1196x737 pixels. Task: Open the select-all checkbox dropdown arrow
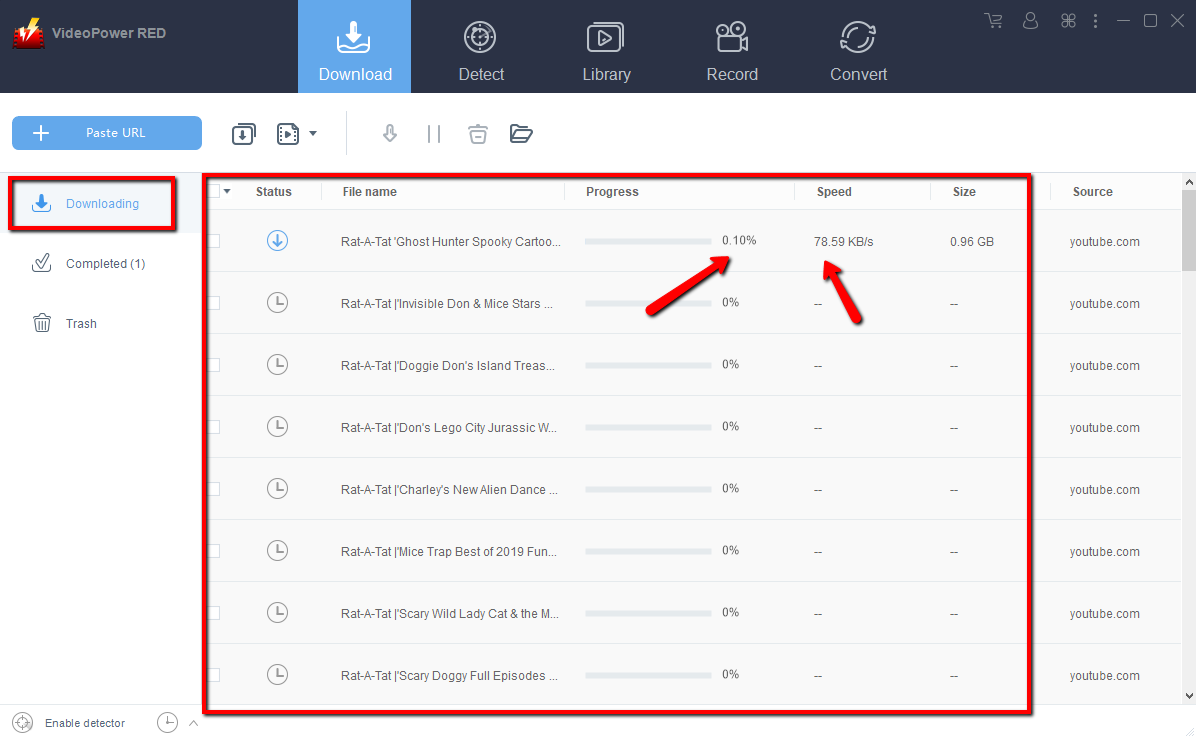tap(227, 192)
